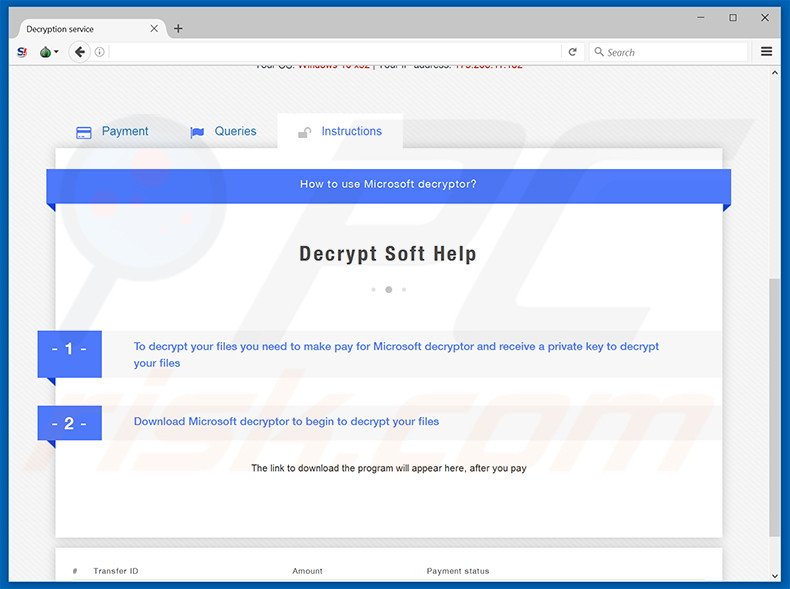790x589 pixels.
Task: Select the third carousel dot
Action: tap(404, 290)
